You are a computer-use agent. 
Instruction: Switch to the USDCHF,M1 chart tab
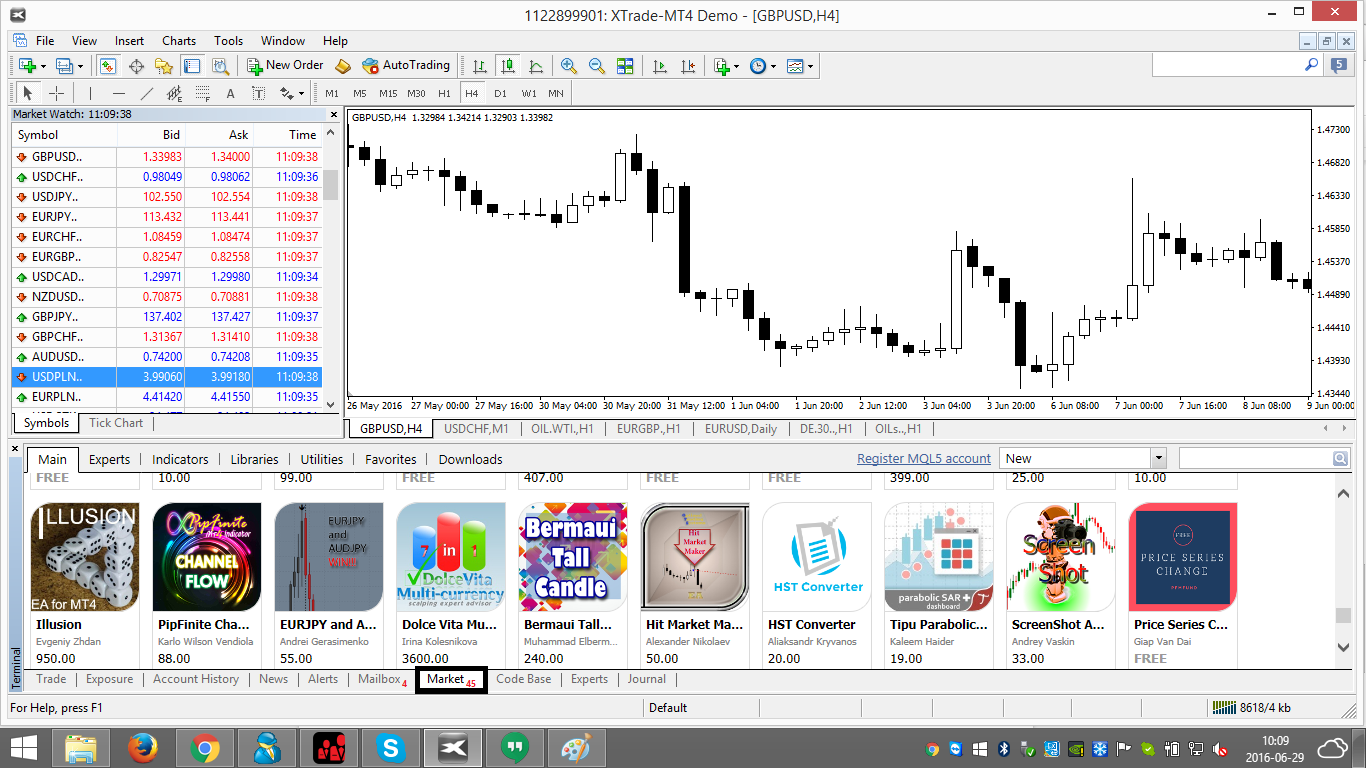pyautogui.click(x=477, y=429)
